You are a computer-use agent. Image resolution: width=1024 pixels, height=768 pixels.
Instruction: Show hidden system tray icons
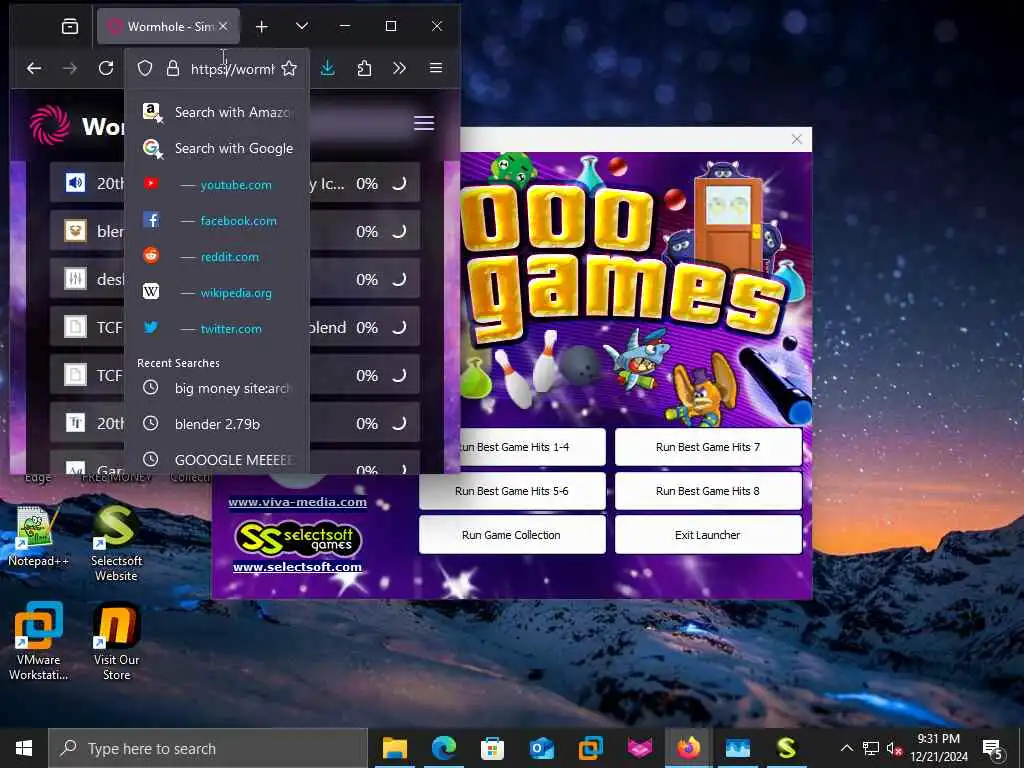click(846, 748)
